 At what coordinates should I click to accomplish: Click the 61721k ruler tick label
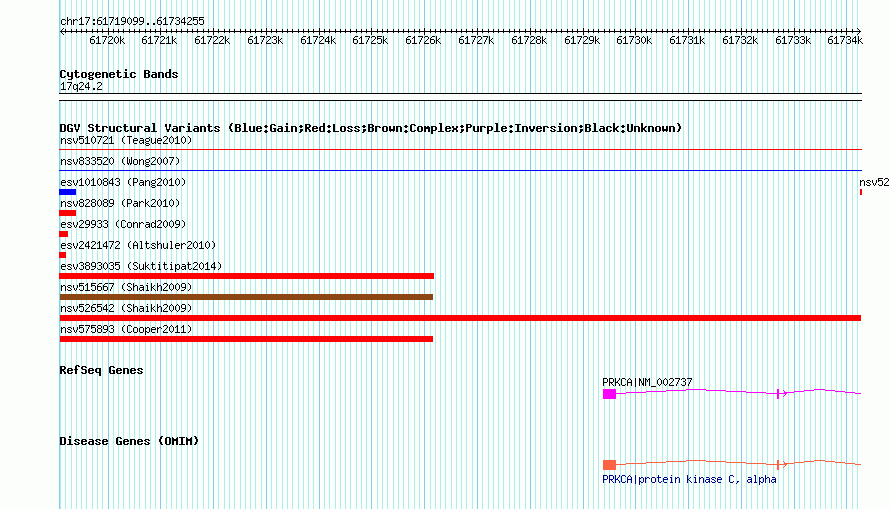159,40
